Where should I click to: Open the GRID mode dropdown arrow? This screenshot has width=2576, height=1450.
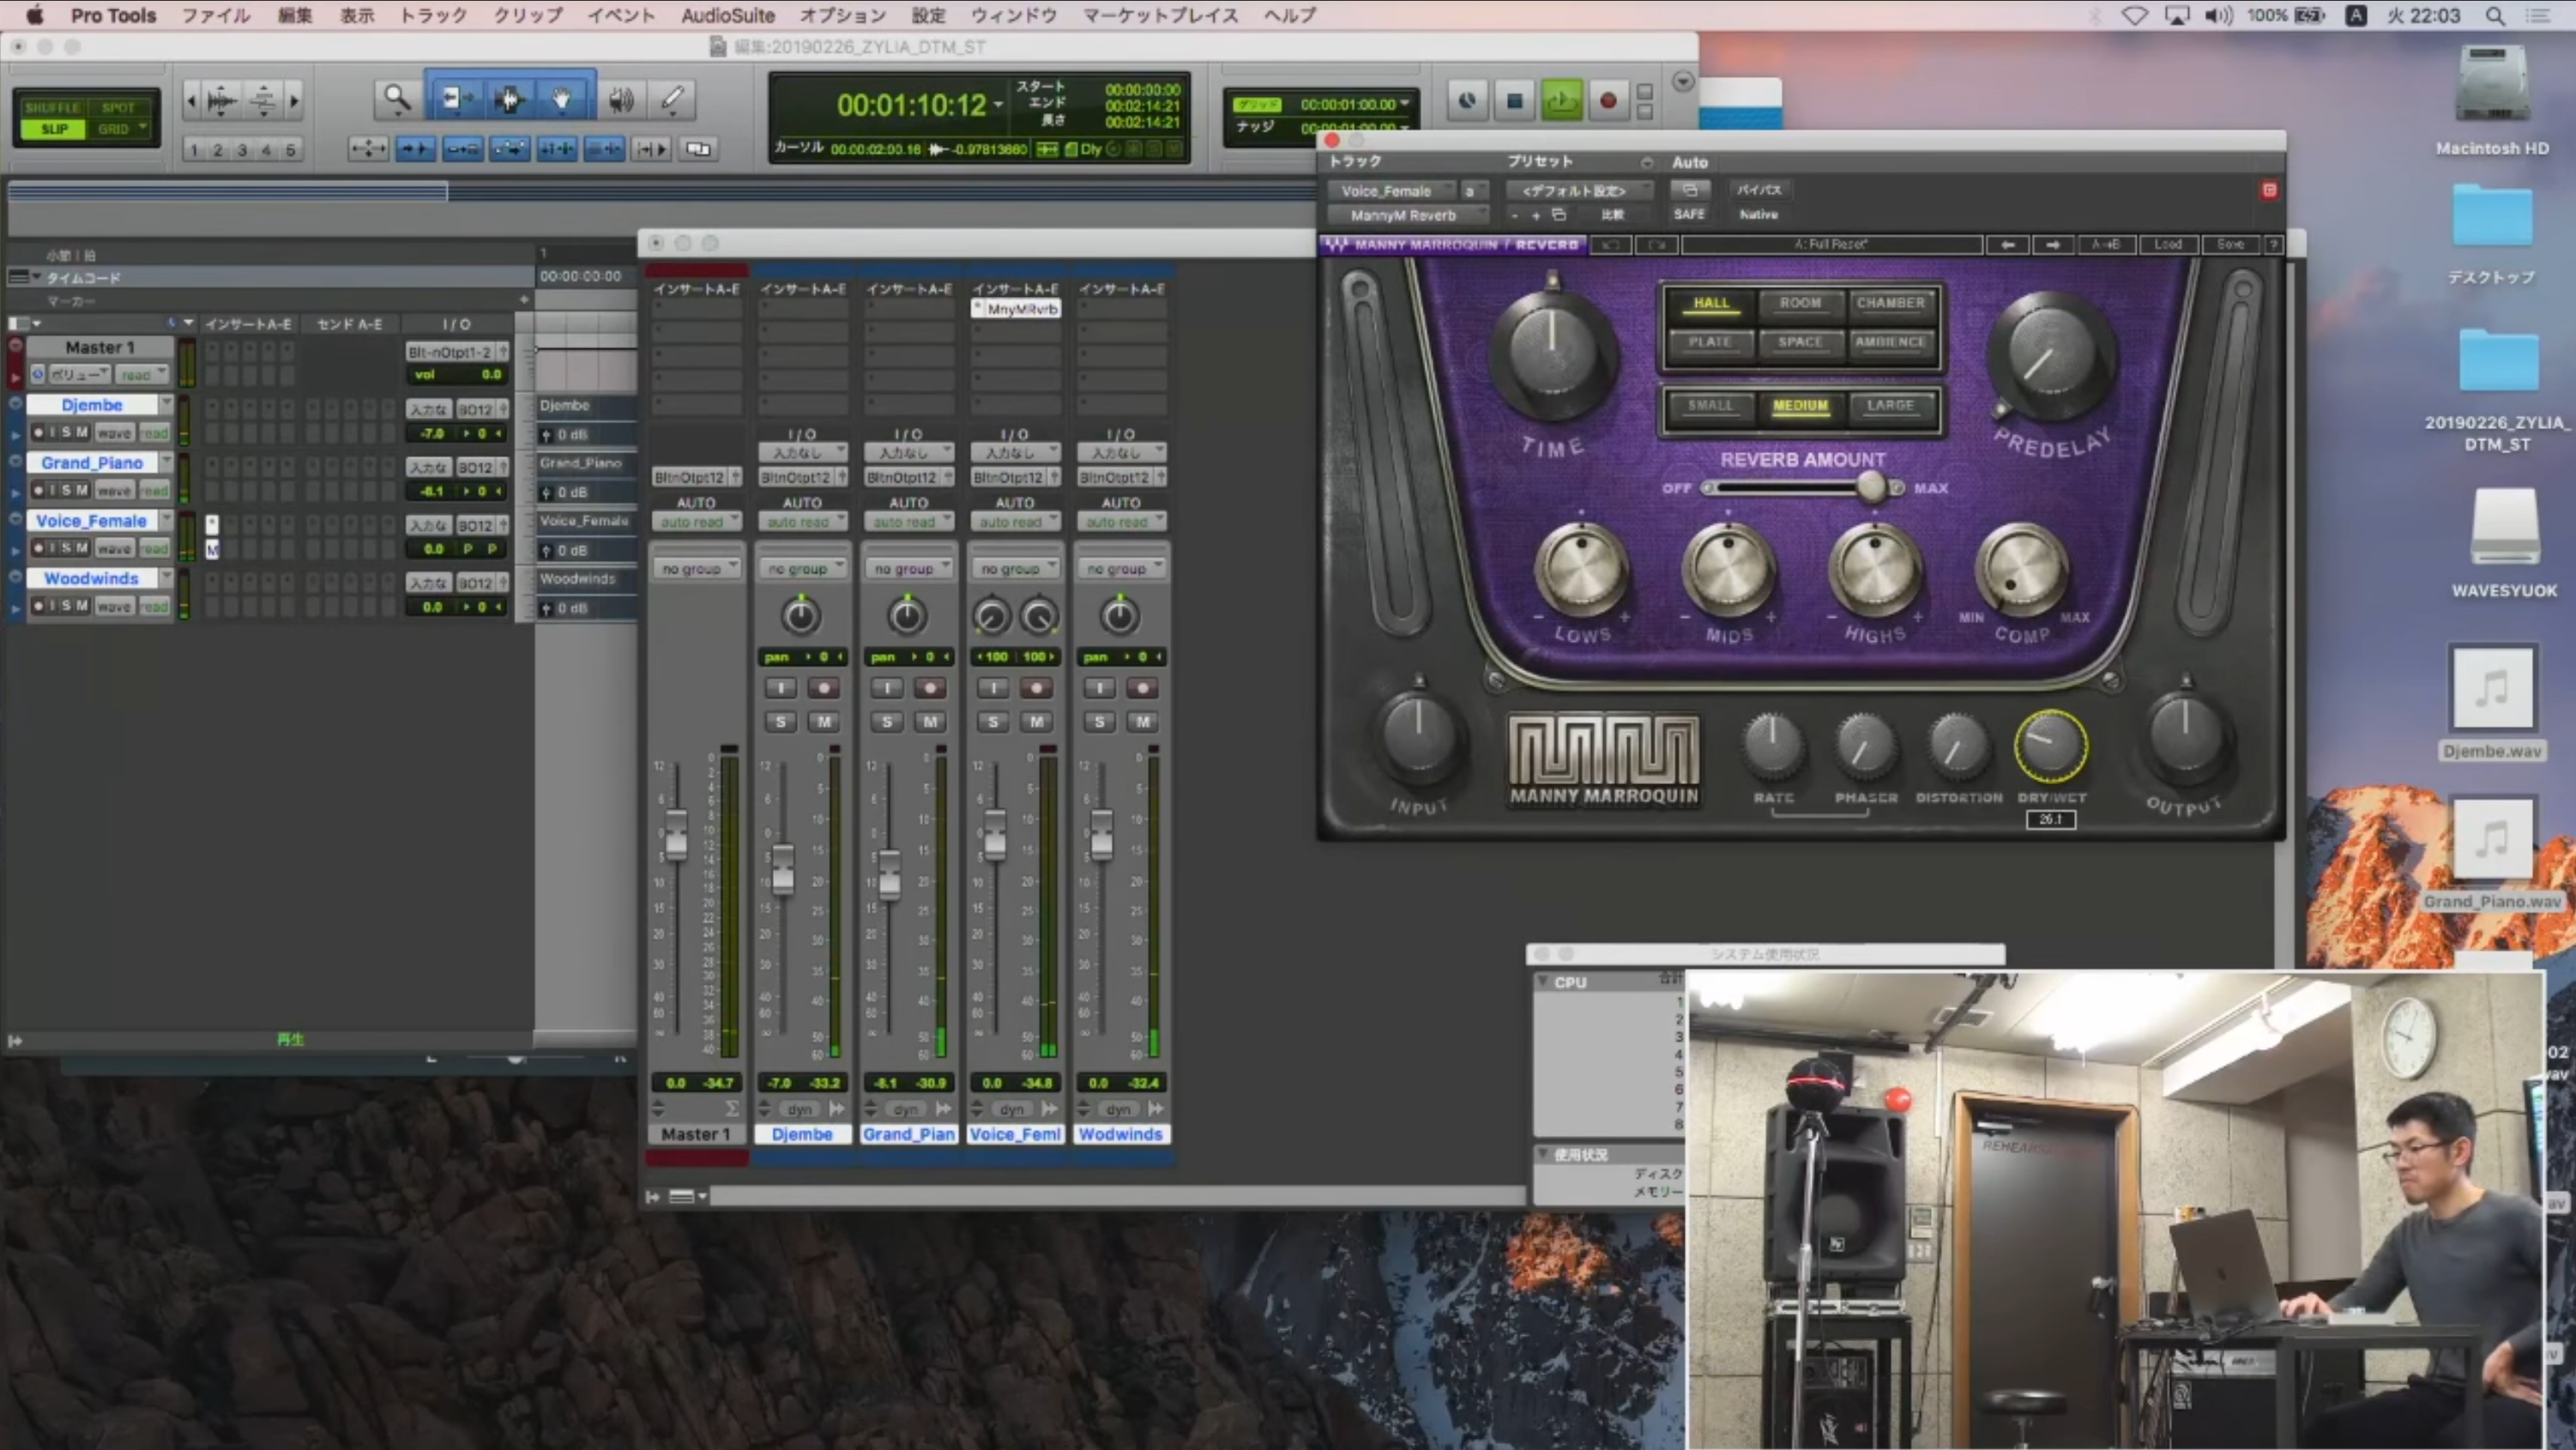[143, 128]
